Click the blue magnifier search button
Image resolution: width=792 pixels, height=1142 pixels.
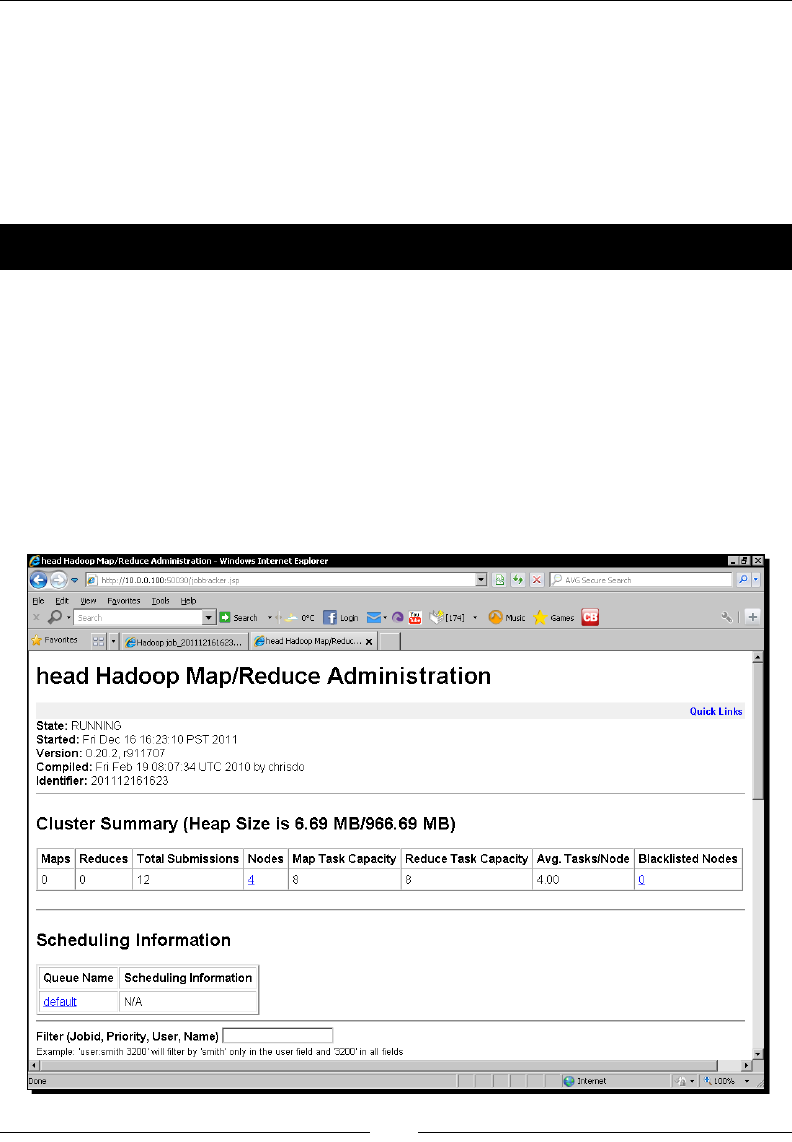tap(743, 580)
